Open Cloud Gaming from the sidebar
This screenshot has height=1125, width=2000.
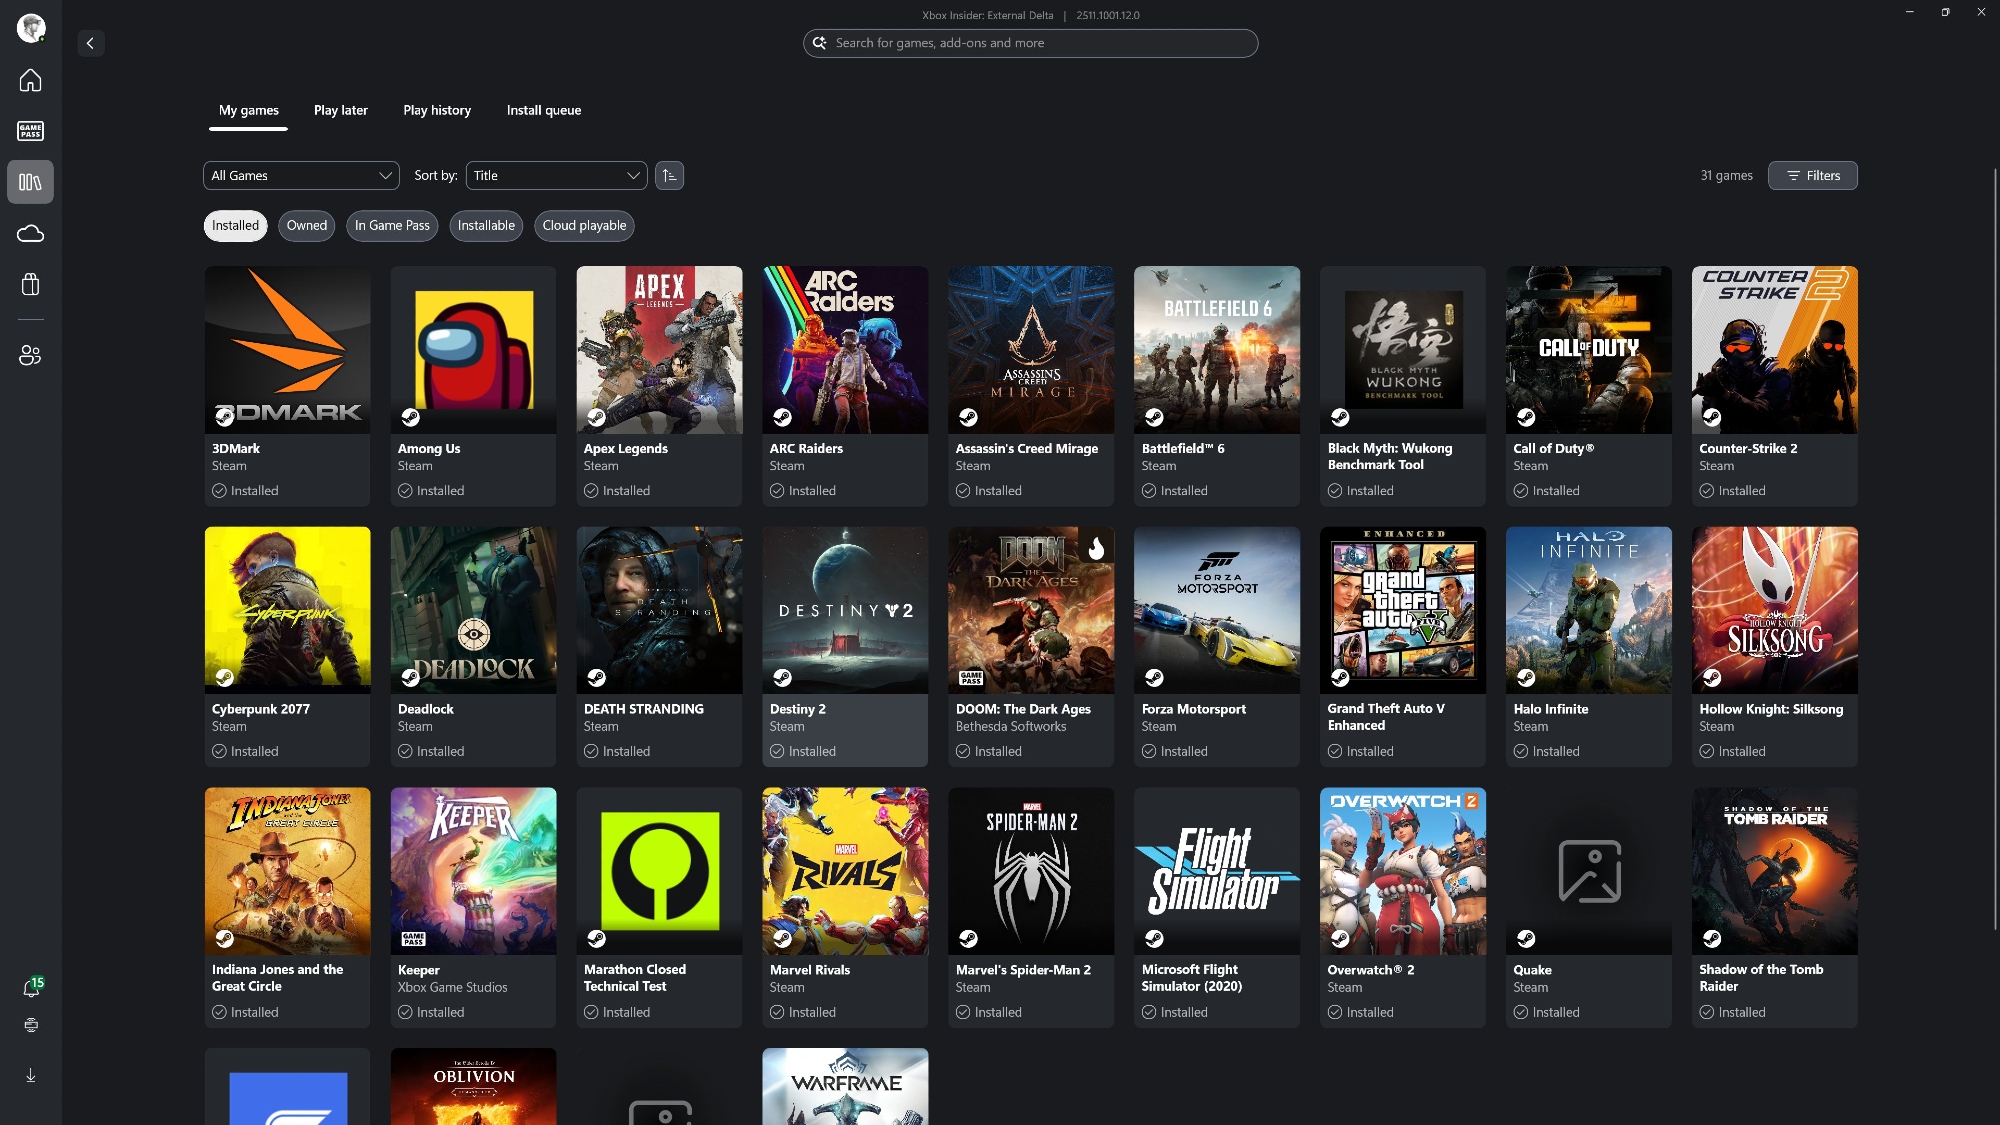point(30,233)
